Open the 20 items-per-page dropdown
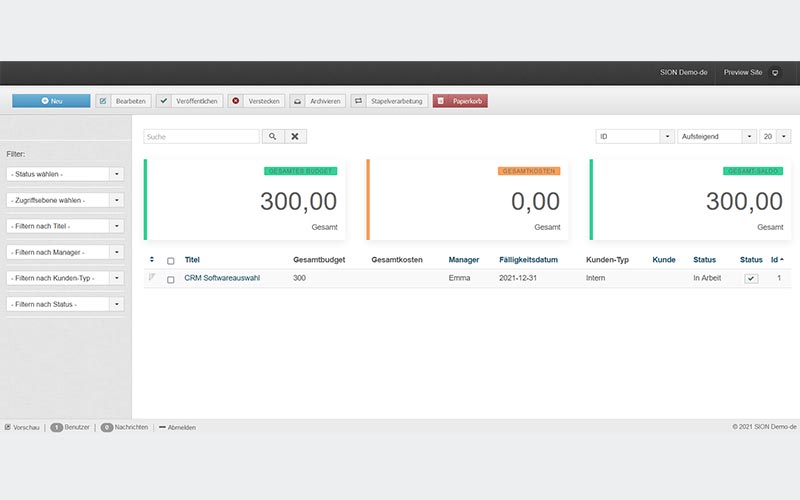Image resolution: width=800 pixels, height=500 pixels. (775, 137)
